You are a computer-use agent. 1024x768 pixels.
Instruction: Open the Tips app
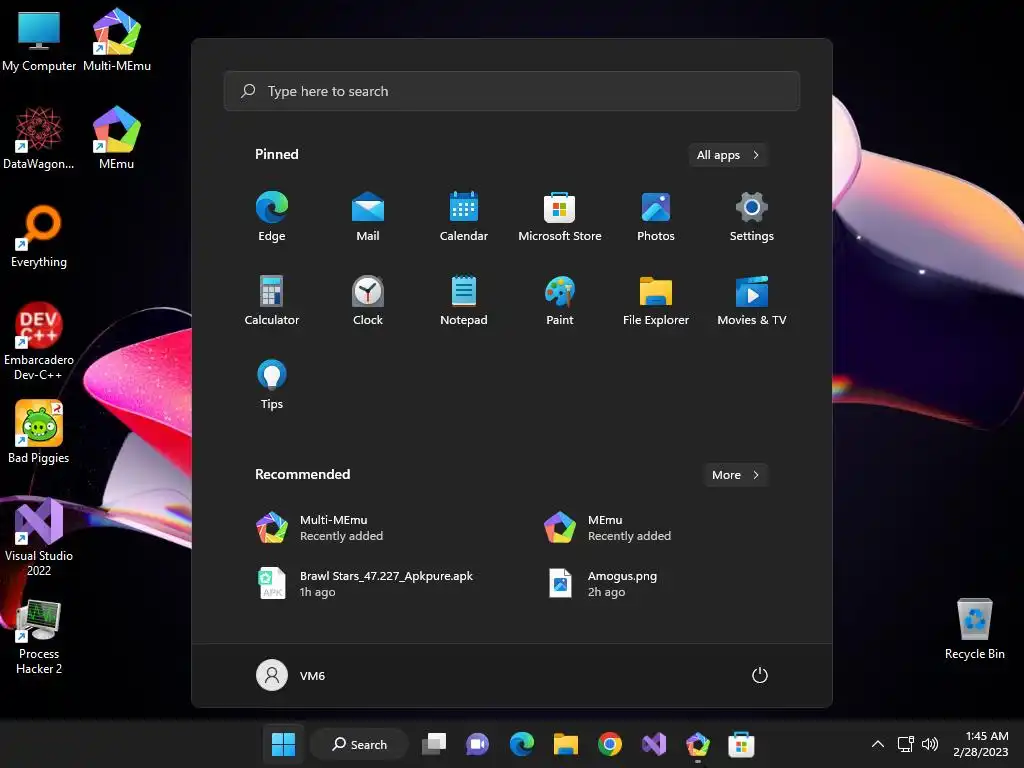(272, 385)
